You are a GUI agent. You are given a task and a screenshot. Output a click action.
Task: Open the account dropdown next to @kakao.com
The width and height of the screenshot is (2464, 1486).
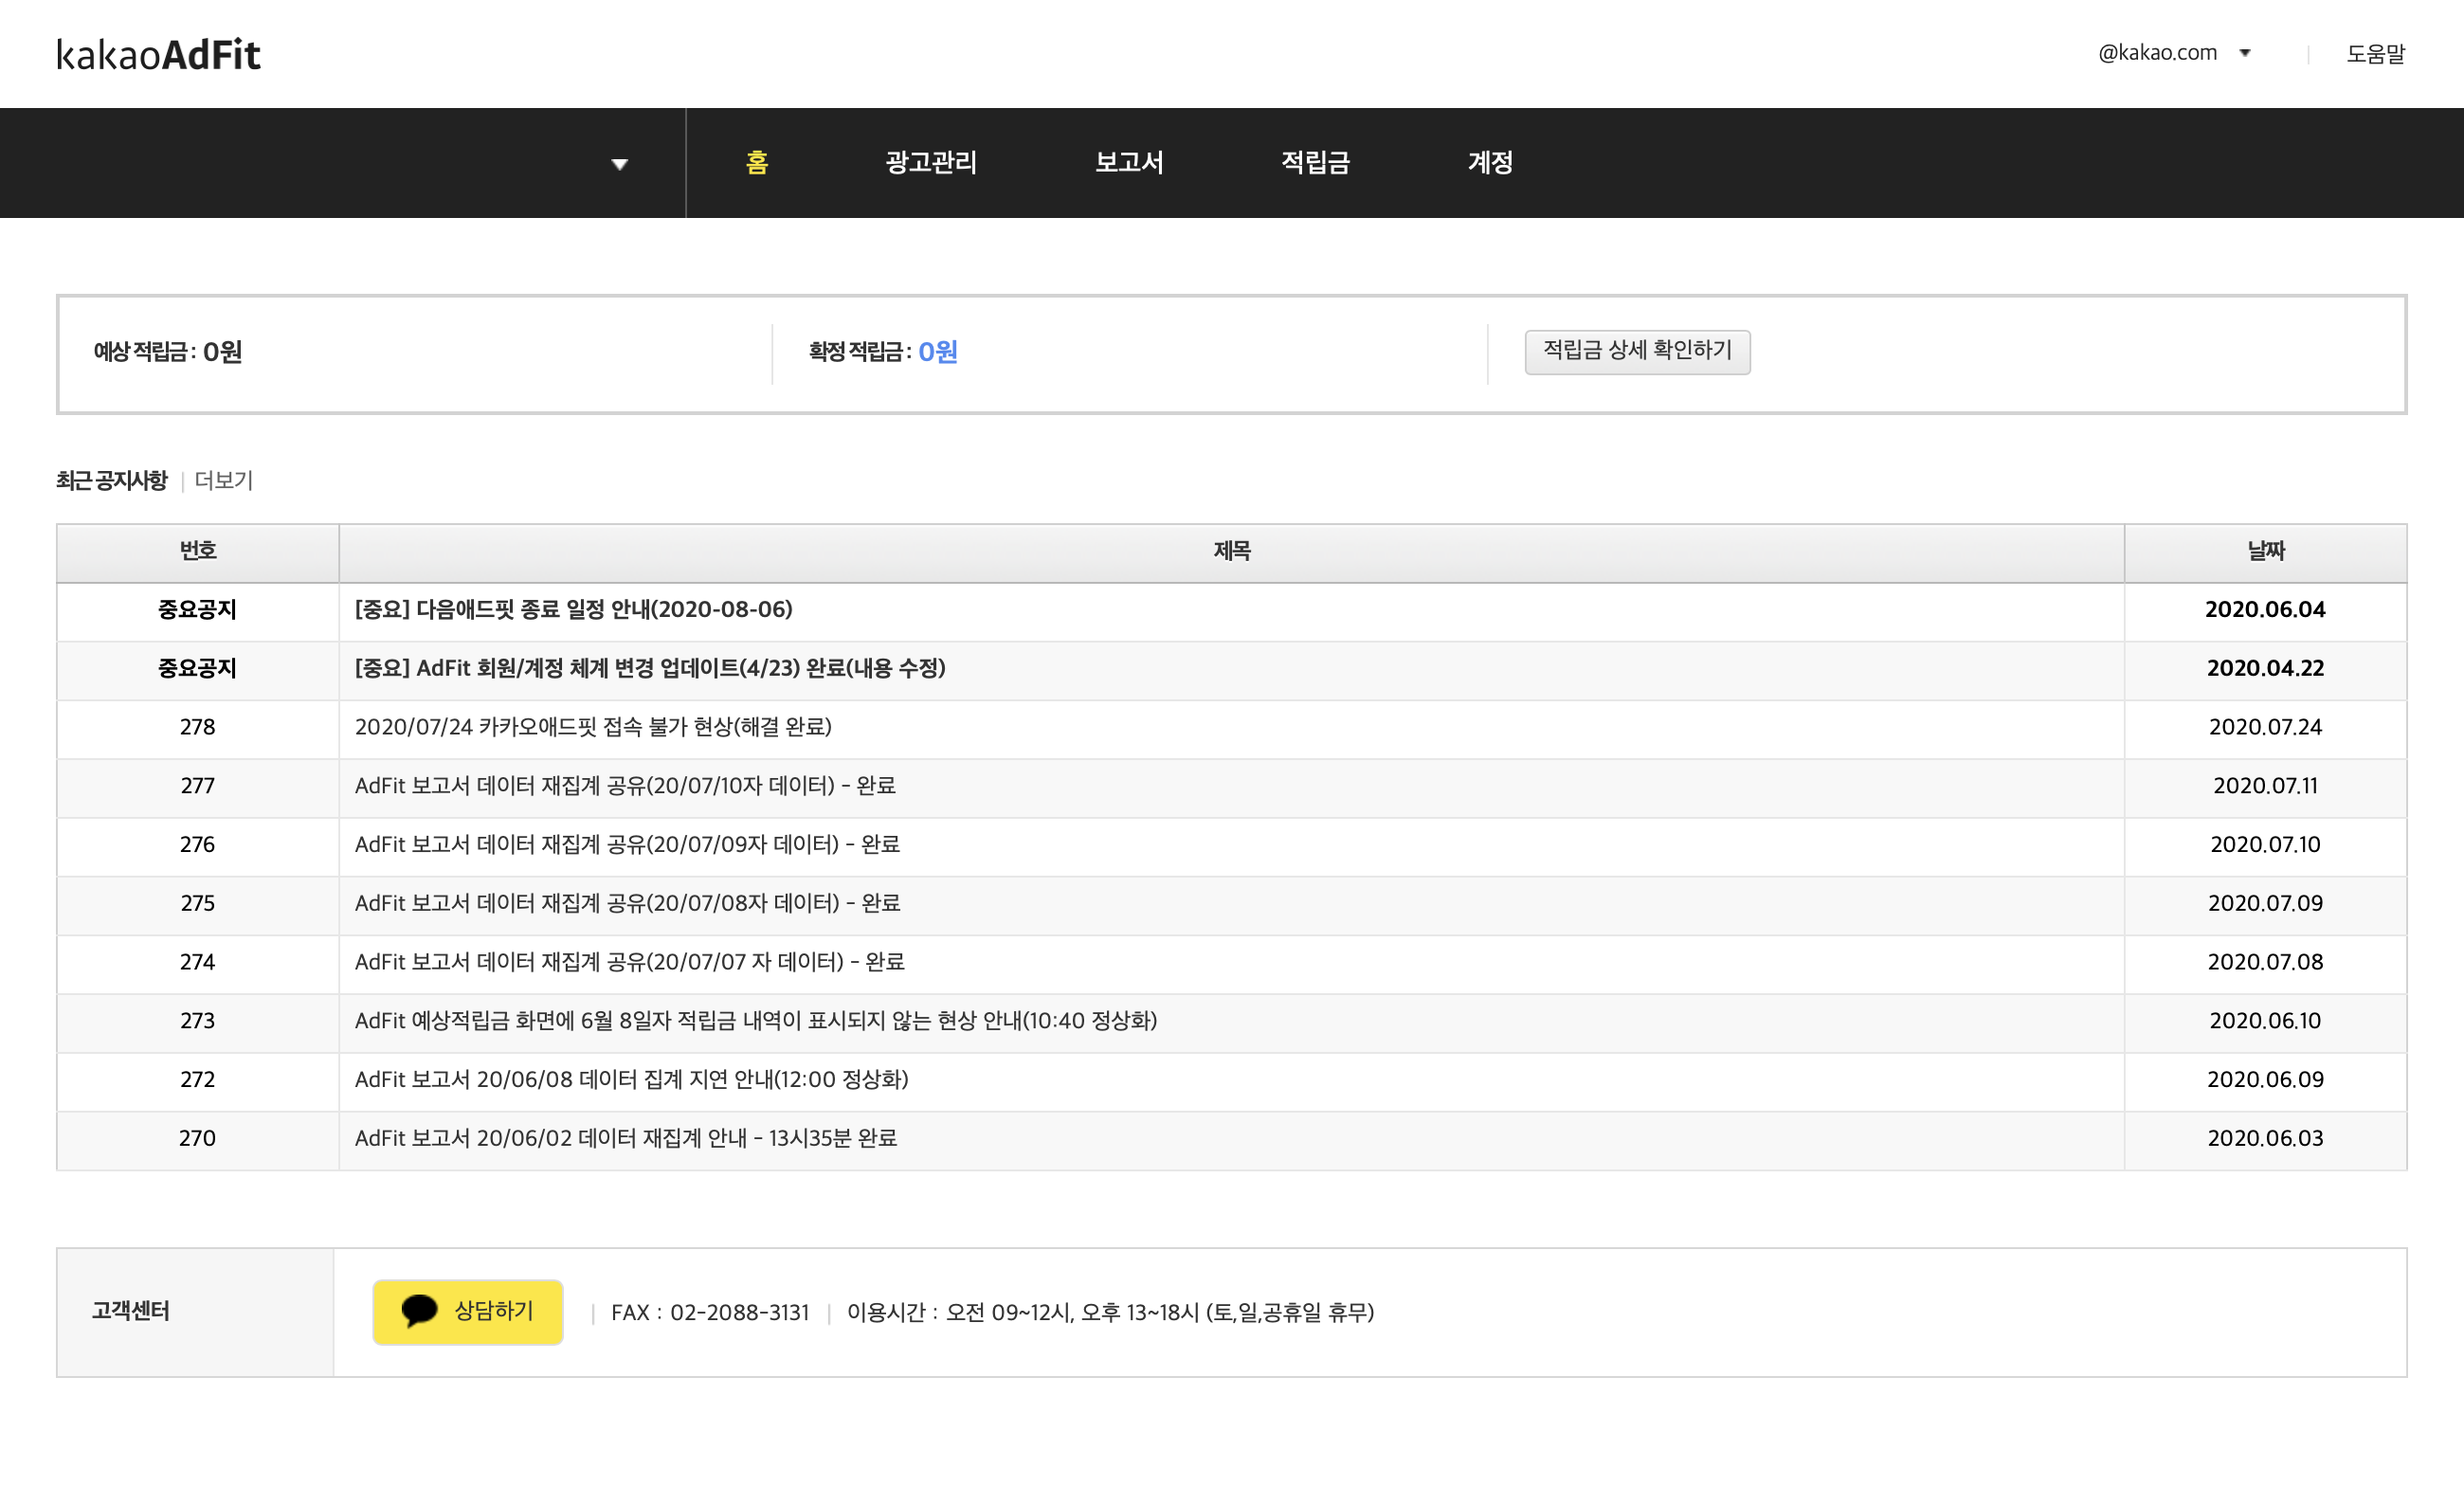click(x=2245, y=53)
